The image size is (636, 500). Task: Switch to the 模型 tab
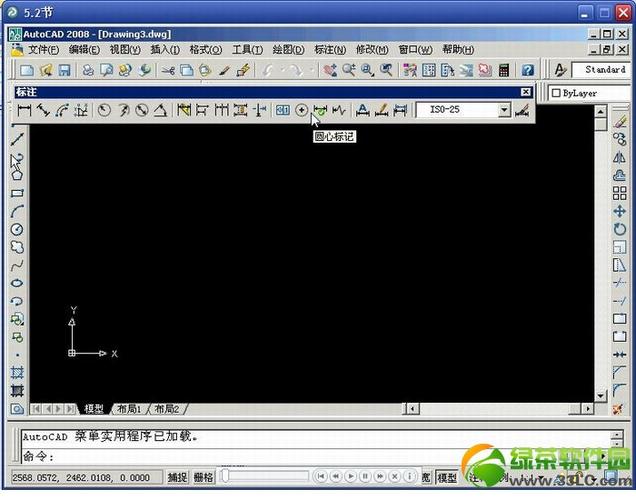tap(94, 409)
